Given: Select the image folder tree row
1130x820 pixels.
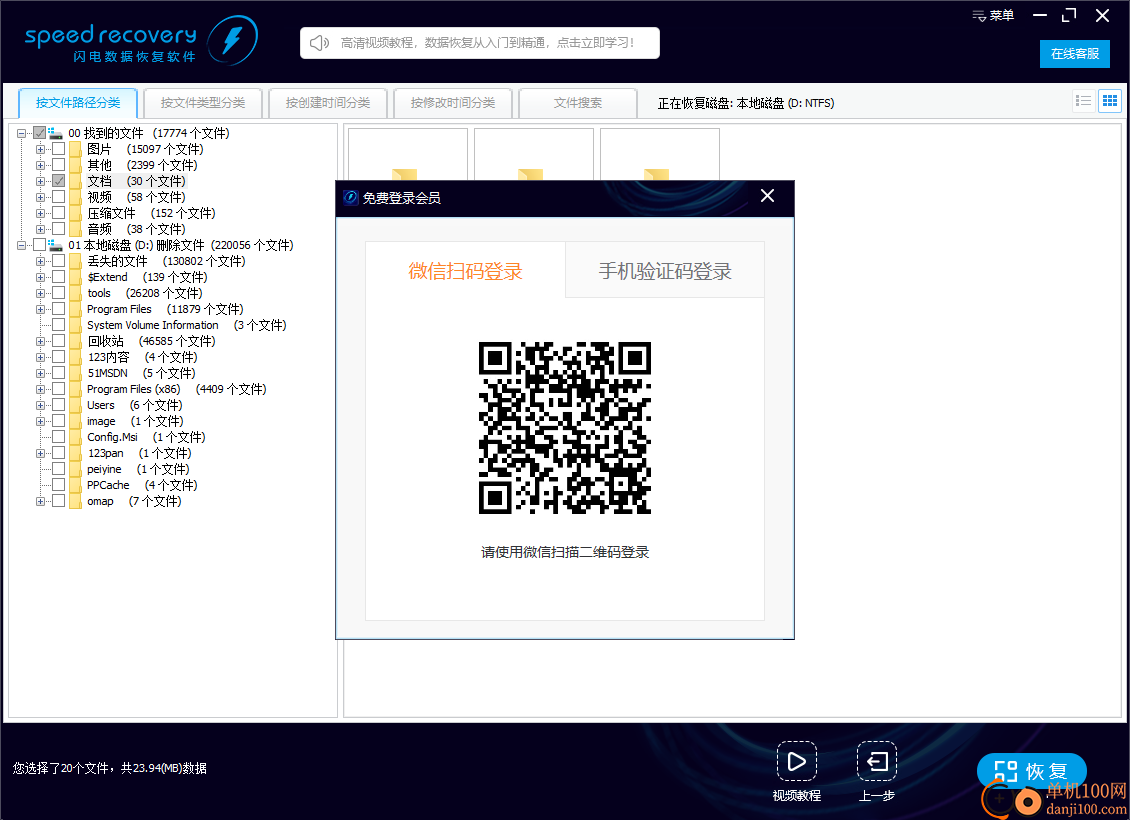Looking at the screenshot, I should click(x=135, y=421).
